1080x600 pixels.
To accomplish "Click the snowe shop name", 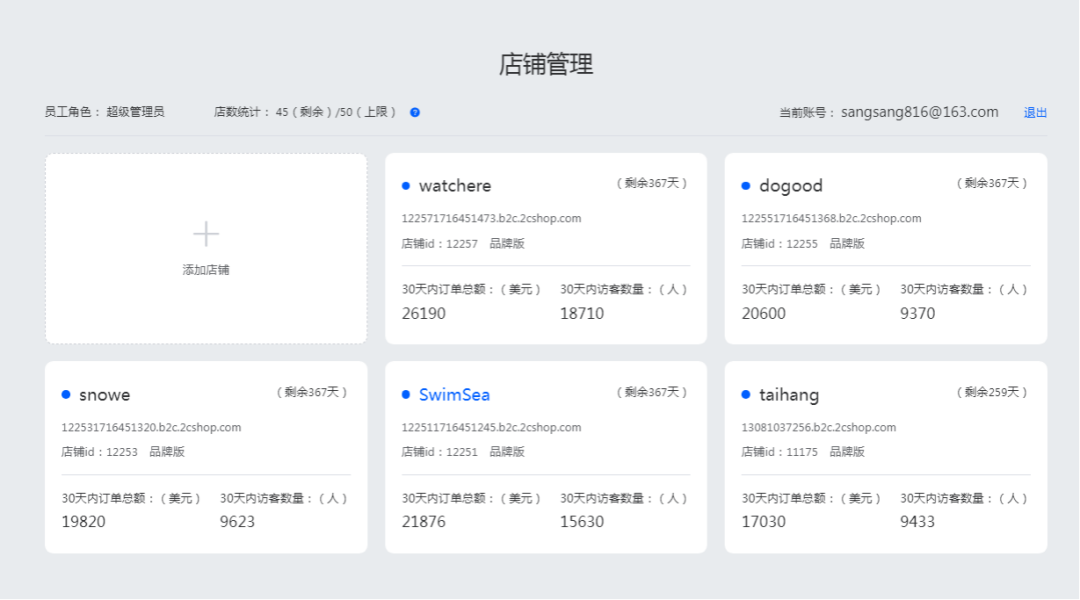I will (x=105, y=394).
